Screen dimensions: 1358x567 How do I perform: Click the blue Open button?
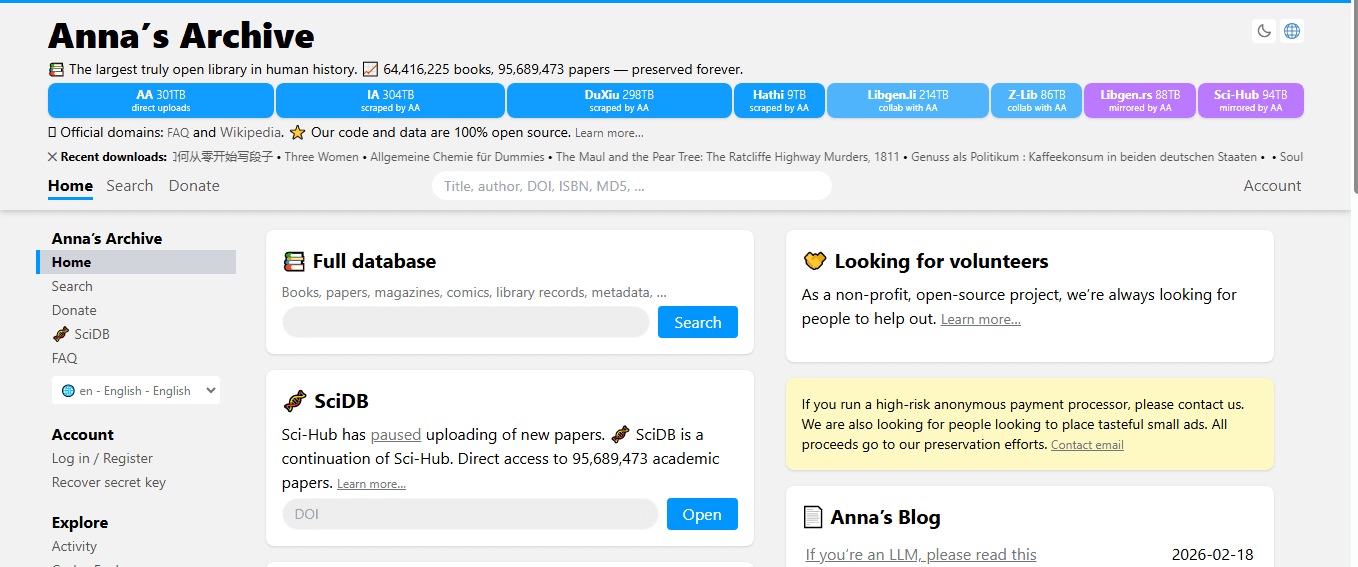pos(702,514)
